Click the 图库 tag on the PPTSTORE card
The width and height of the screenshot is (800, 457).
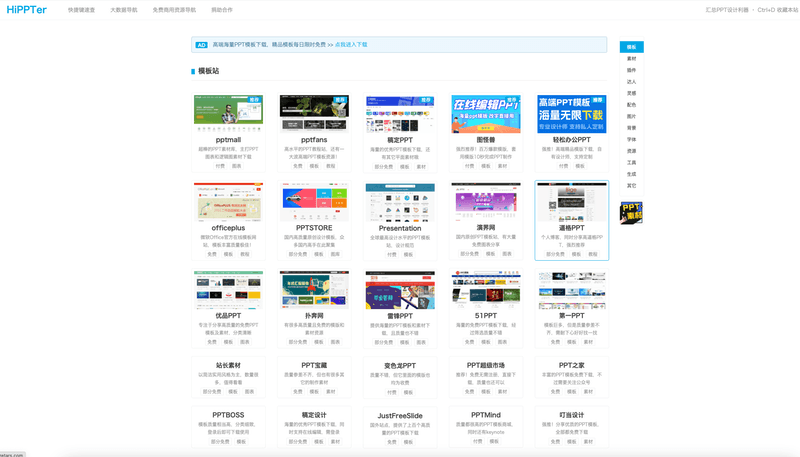[x=335, y=254]
